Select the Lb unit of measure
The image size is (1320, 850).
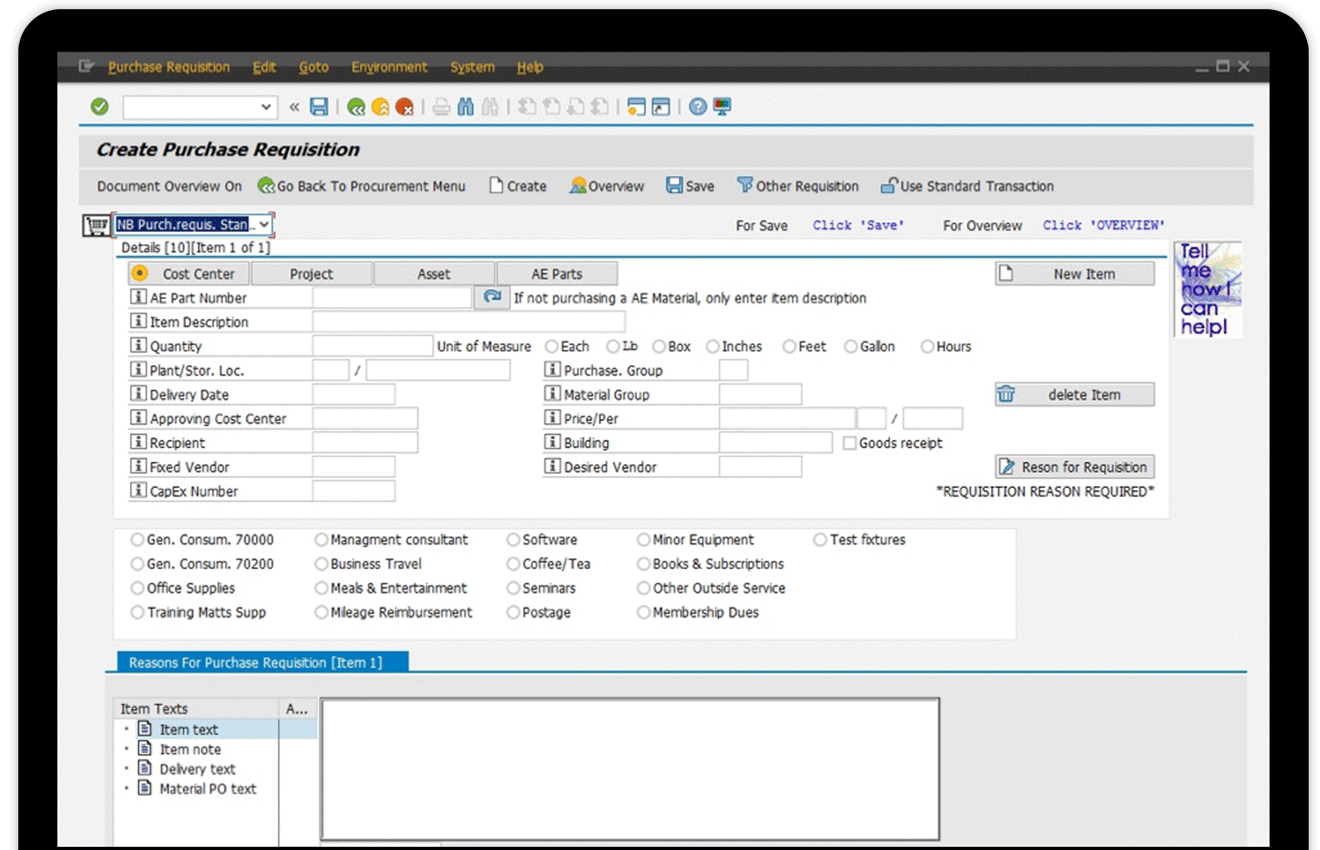[x=613, y=346]
